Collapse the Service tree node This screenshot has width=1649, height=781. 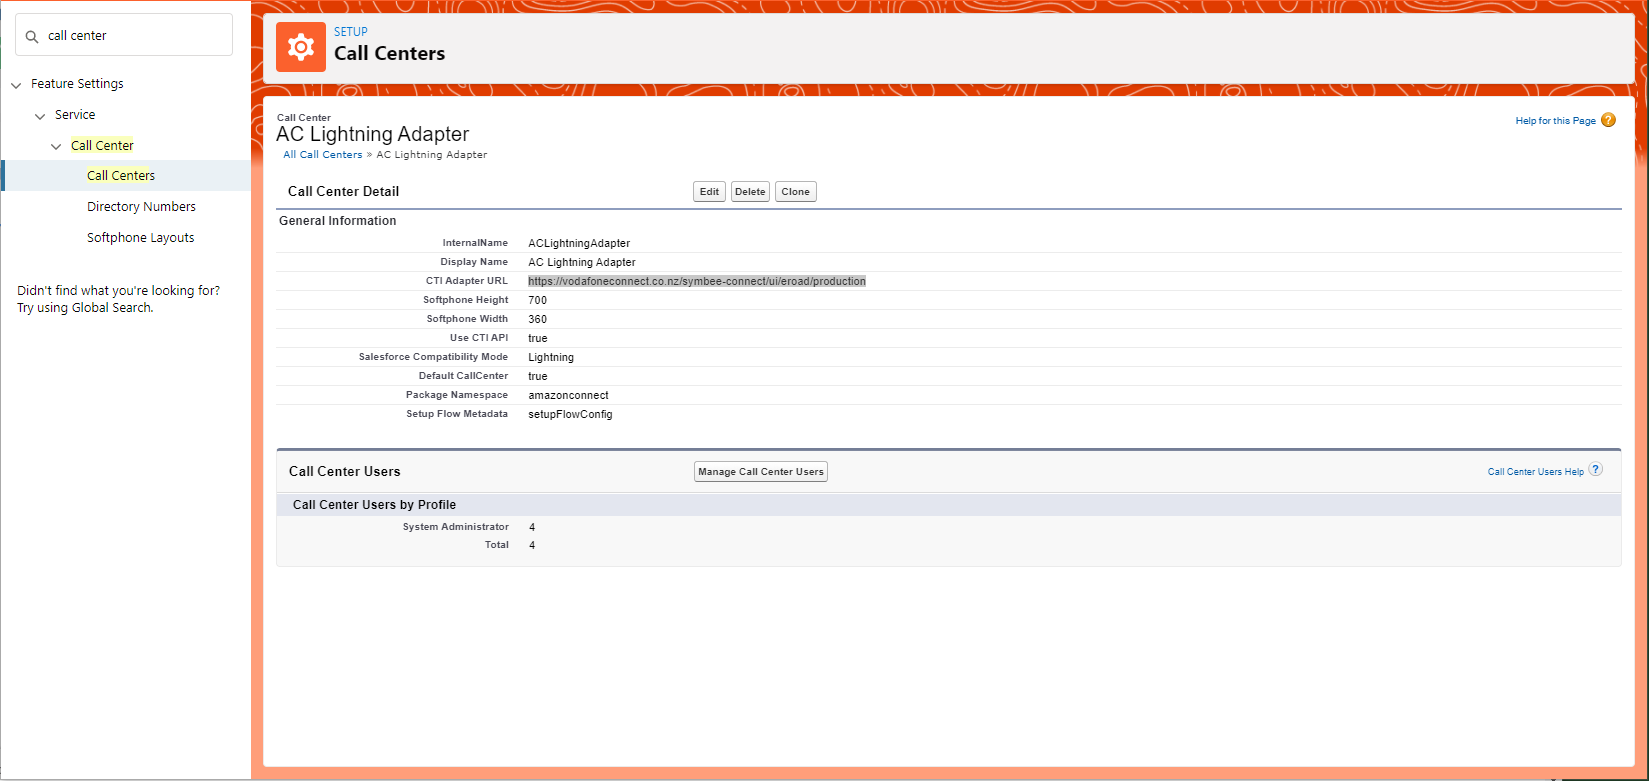40,116
